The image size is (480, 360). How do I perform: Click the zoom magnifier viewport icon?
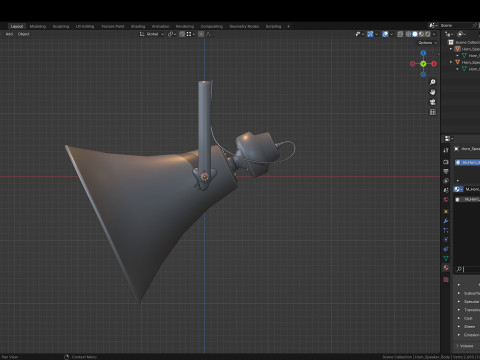click(433, 82)
